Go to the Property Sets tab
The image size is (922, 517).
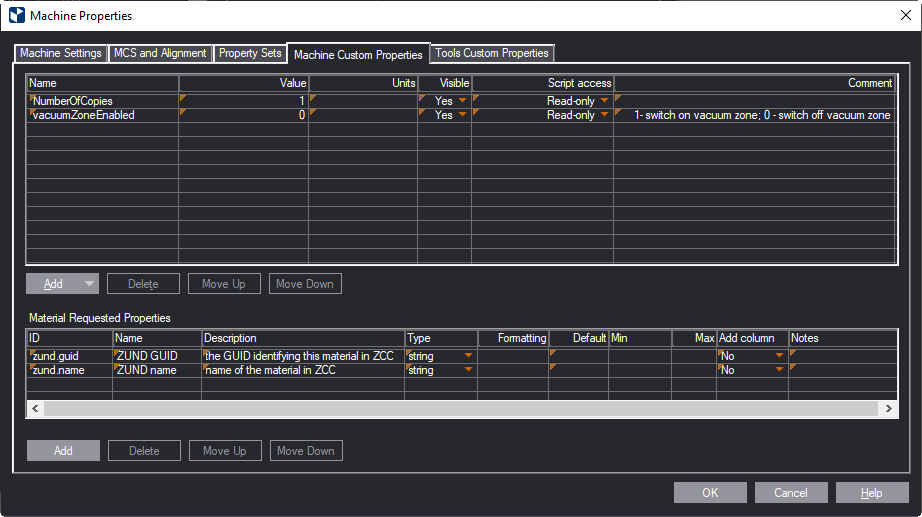tap(250, 53)
